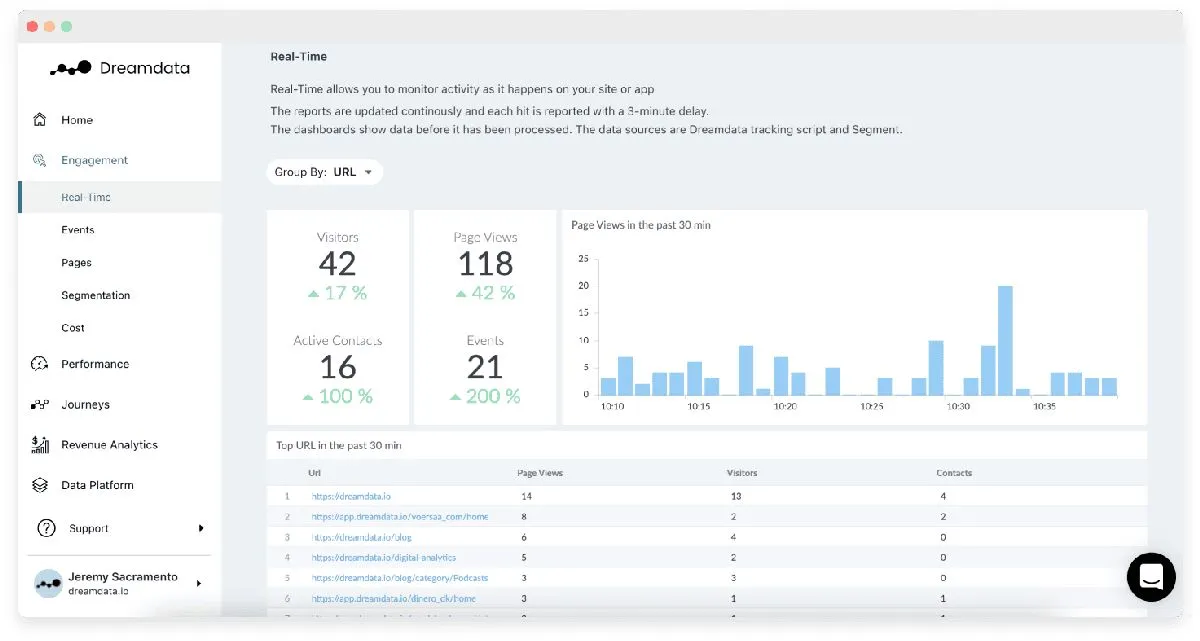The height and width of the screenshot is (641, 1200).
Task: Click the Dreamdata logo
Action: (120, 68)
